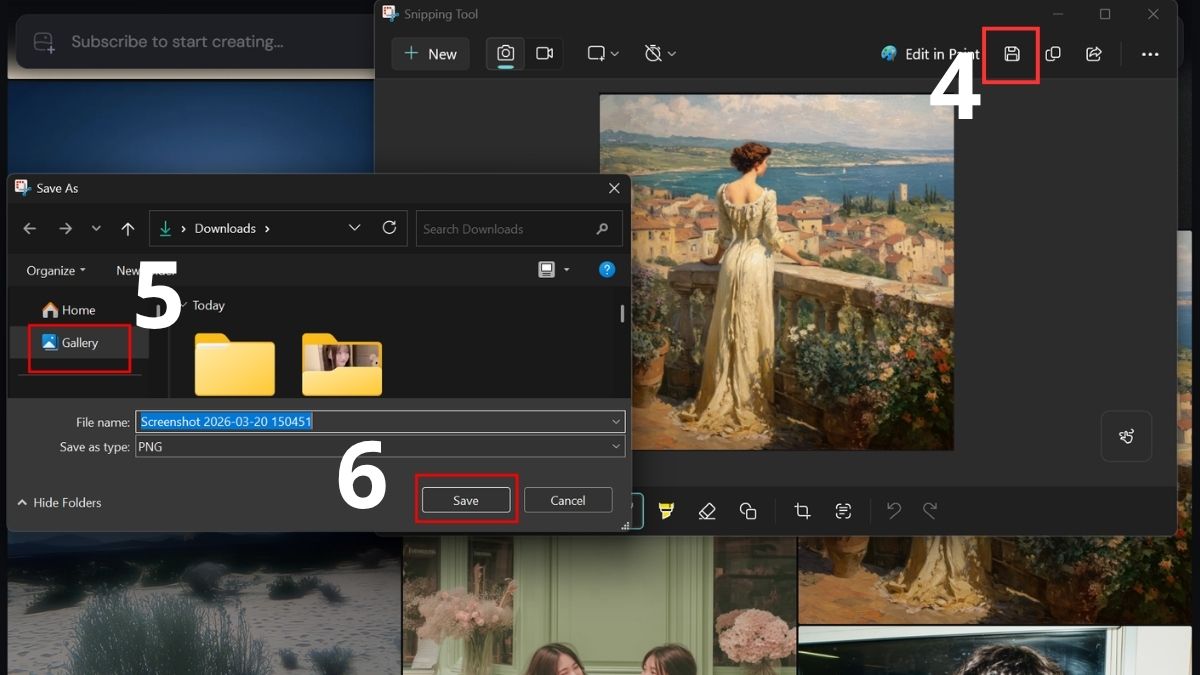Open the snip delay timer dropdown

coord(660,54)
